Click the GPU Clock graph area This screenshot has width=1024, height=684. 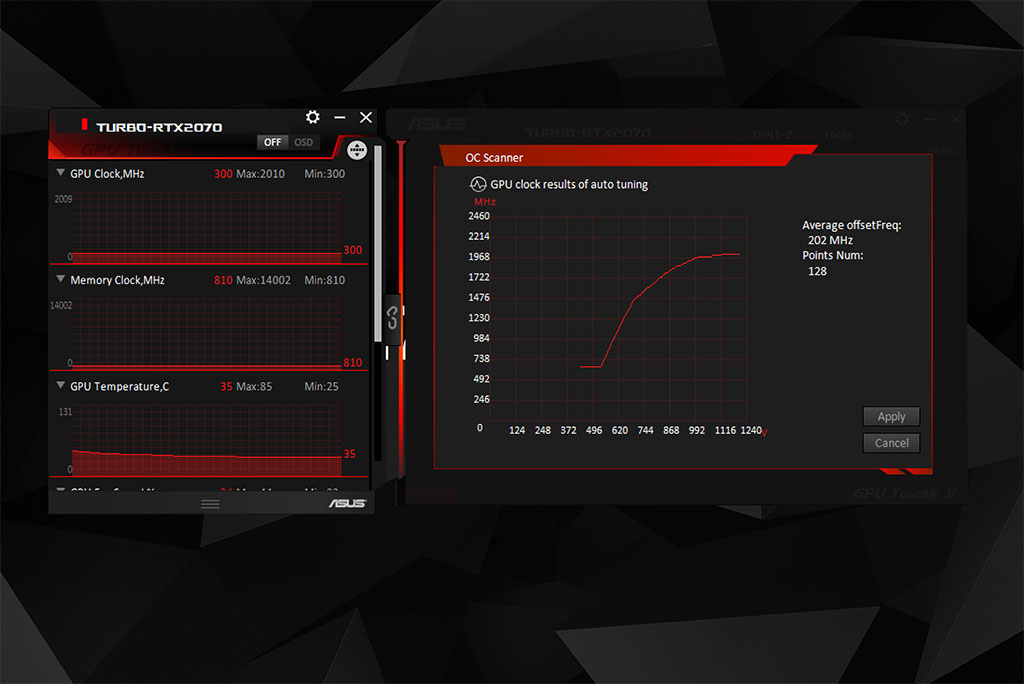pyautogui.click(x=206, y=226)
